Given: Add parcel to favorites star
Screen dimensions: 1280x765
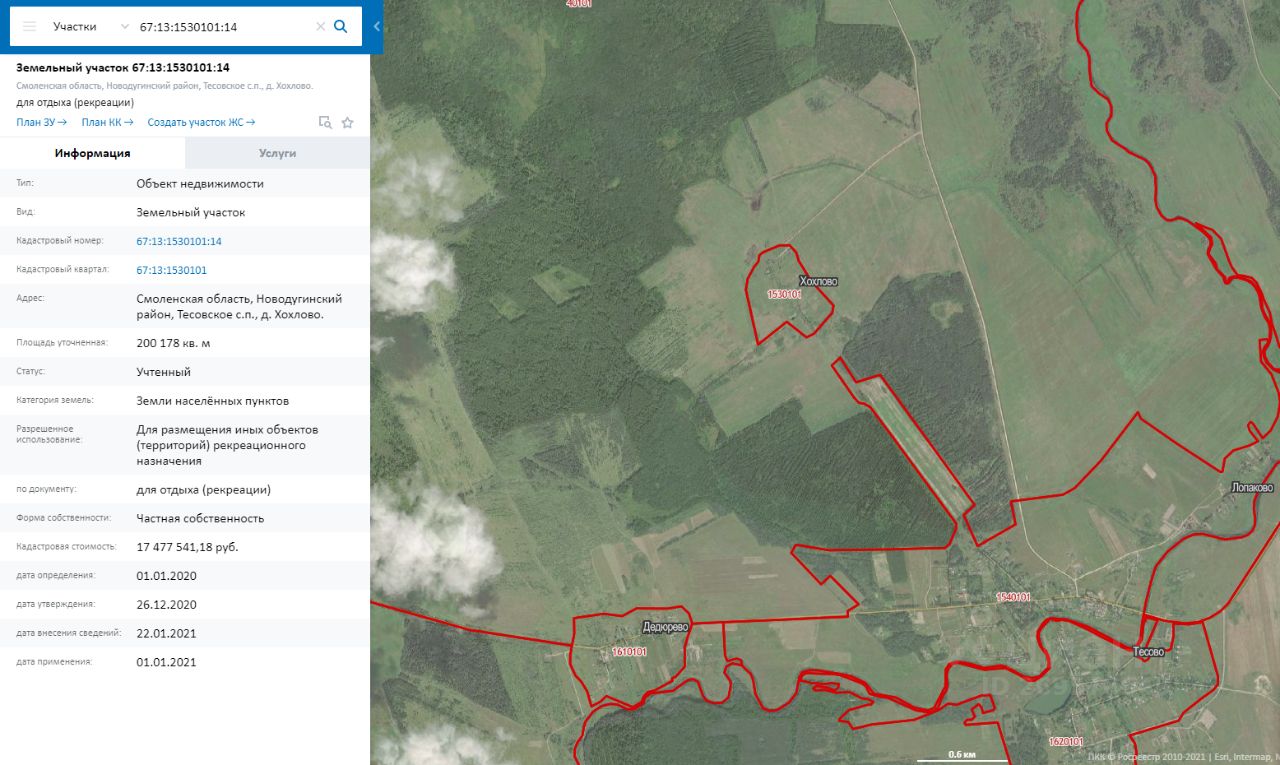Looking at the screenshot, I should [348, 122].
